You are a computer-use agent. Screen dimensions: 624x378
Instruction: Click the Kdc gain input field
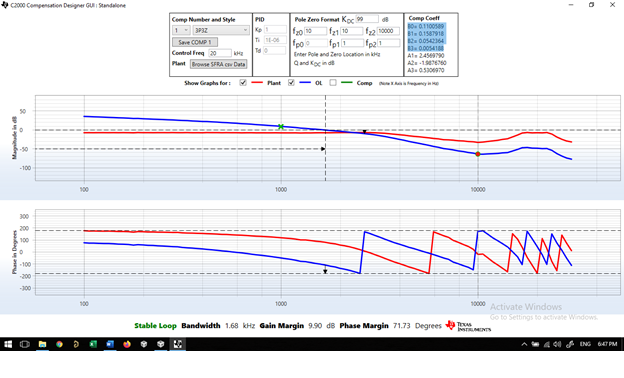tap(367, 19)
